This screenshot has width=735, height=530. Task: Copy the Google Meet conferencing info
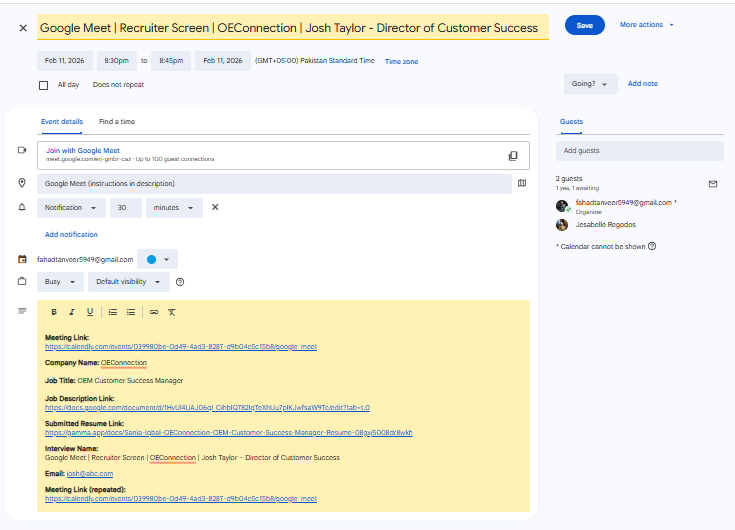[513, 156]
